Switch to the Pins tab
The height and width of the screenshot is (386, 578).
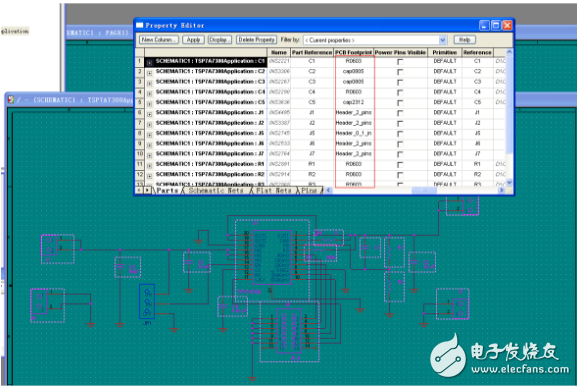(x=309, y=191)
